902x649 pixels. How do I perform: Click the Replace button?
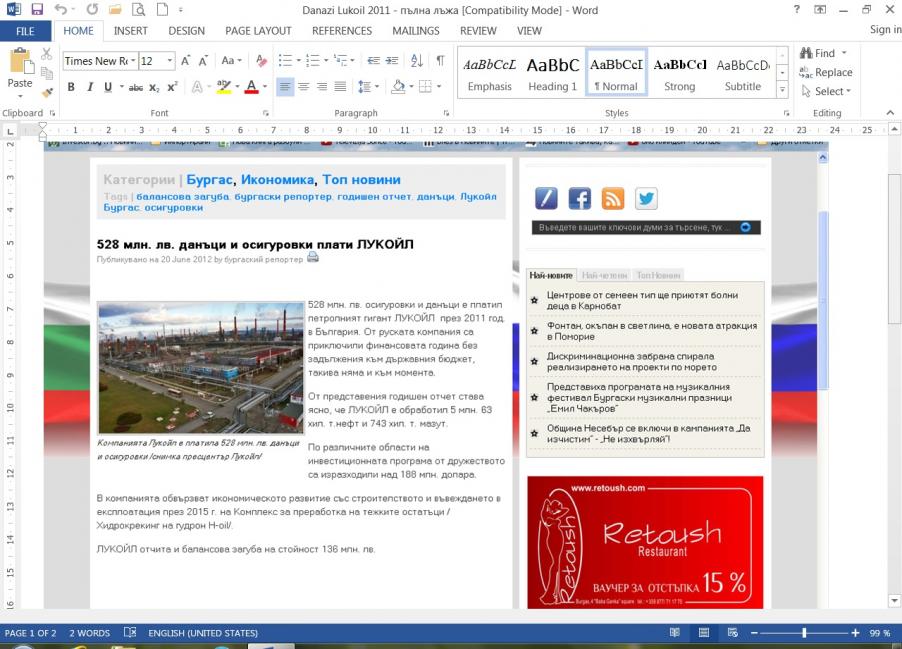(826, 72)
